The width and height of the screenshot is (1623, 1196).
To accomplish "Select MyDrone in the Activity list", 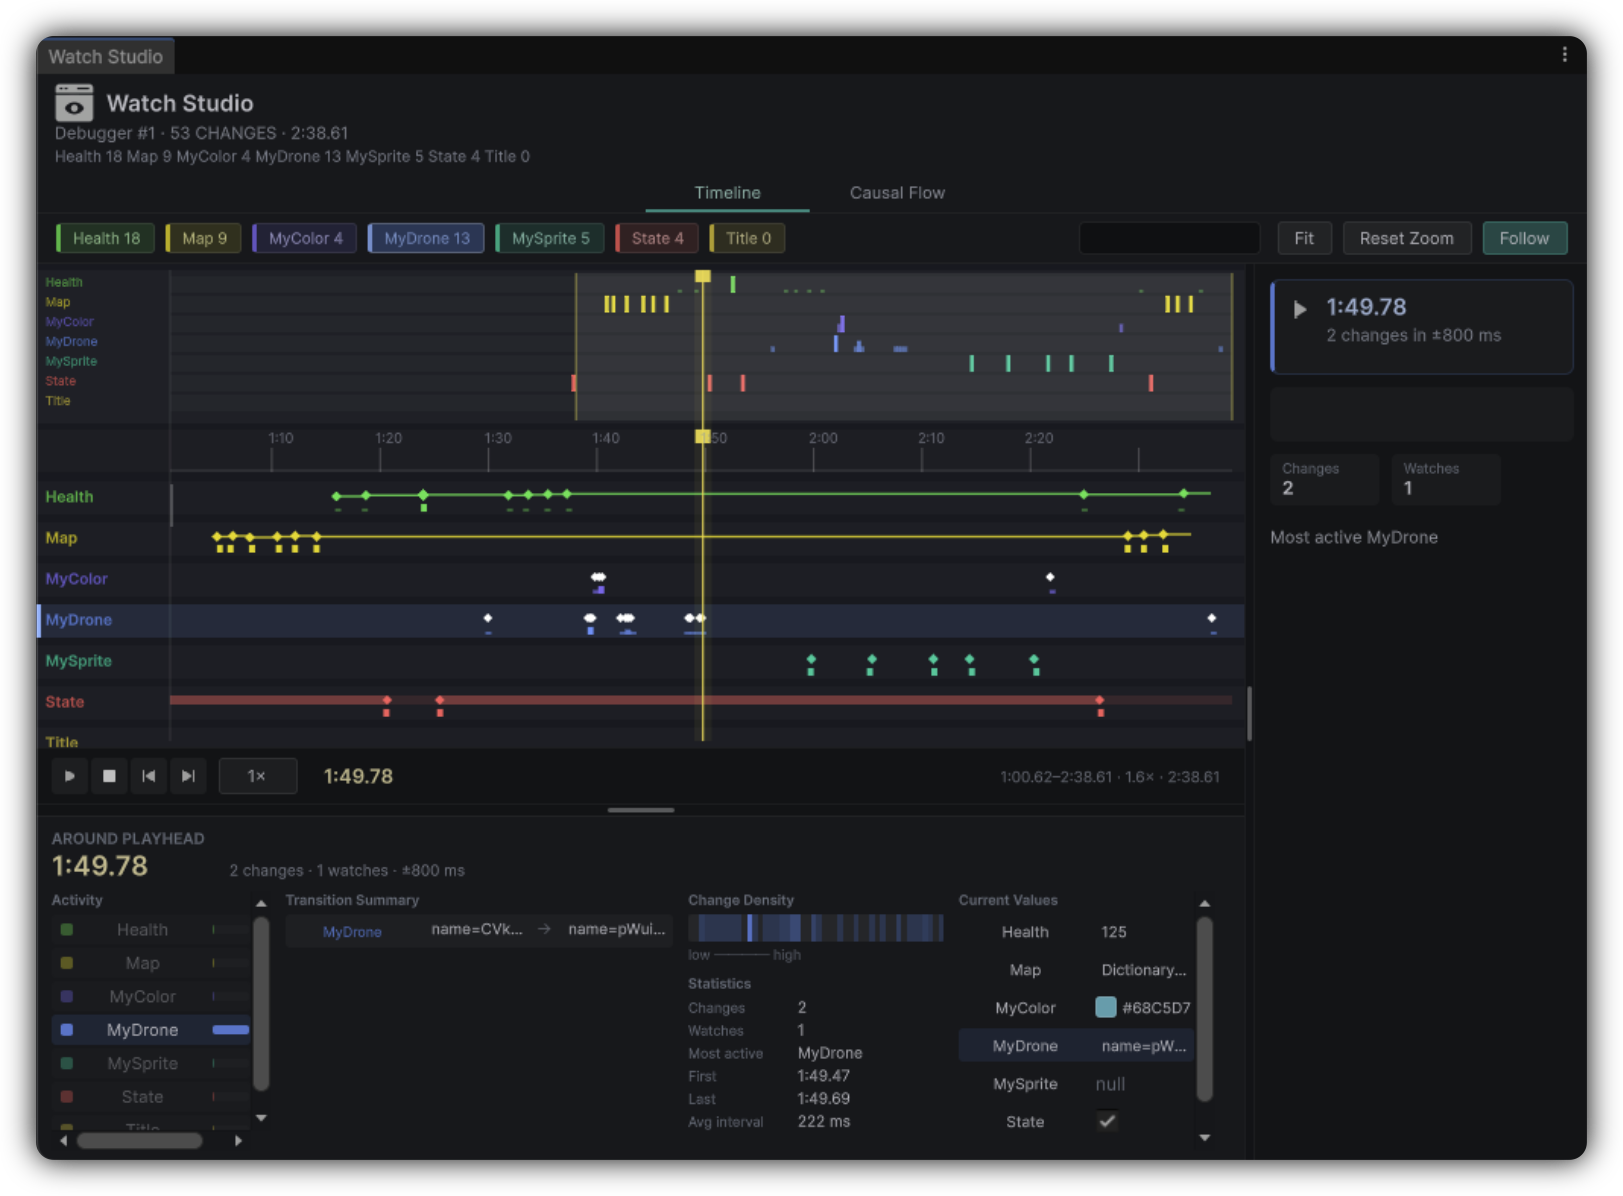I will pos(150,1030).
